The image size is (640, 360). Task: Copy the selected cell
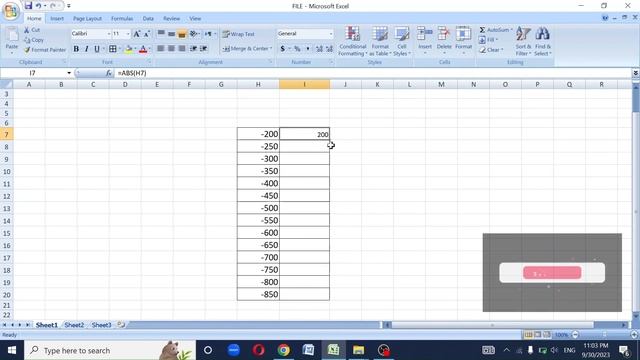(34, 40)
